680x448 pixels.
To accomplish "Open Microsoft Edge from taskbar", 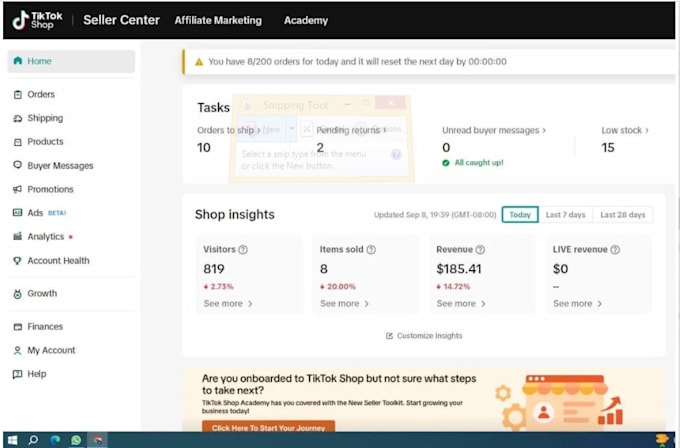I will coord(55,440).
